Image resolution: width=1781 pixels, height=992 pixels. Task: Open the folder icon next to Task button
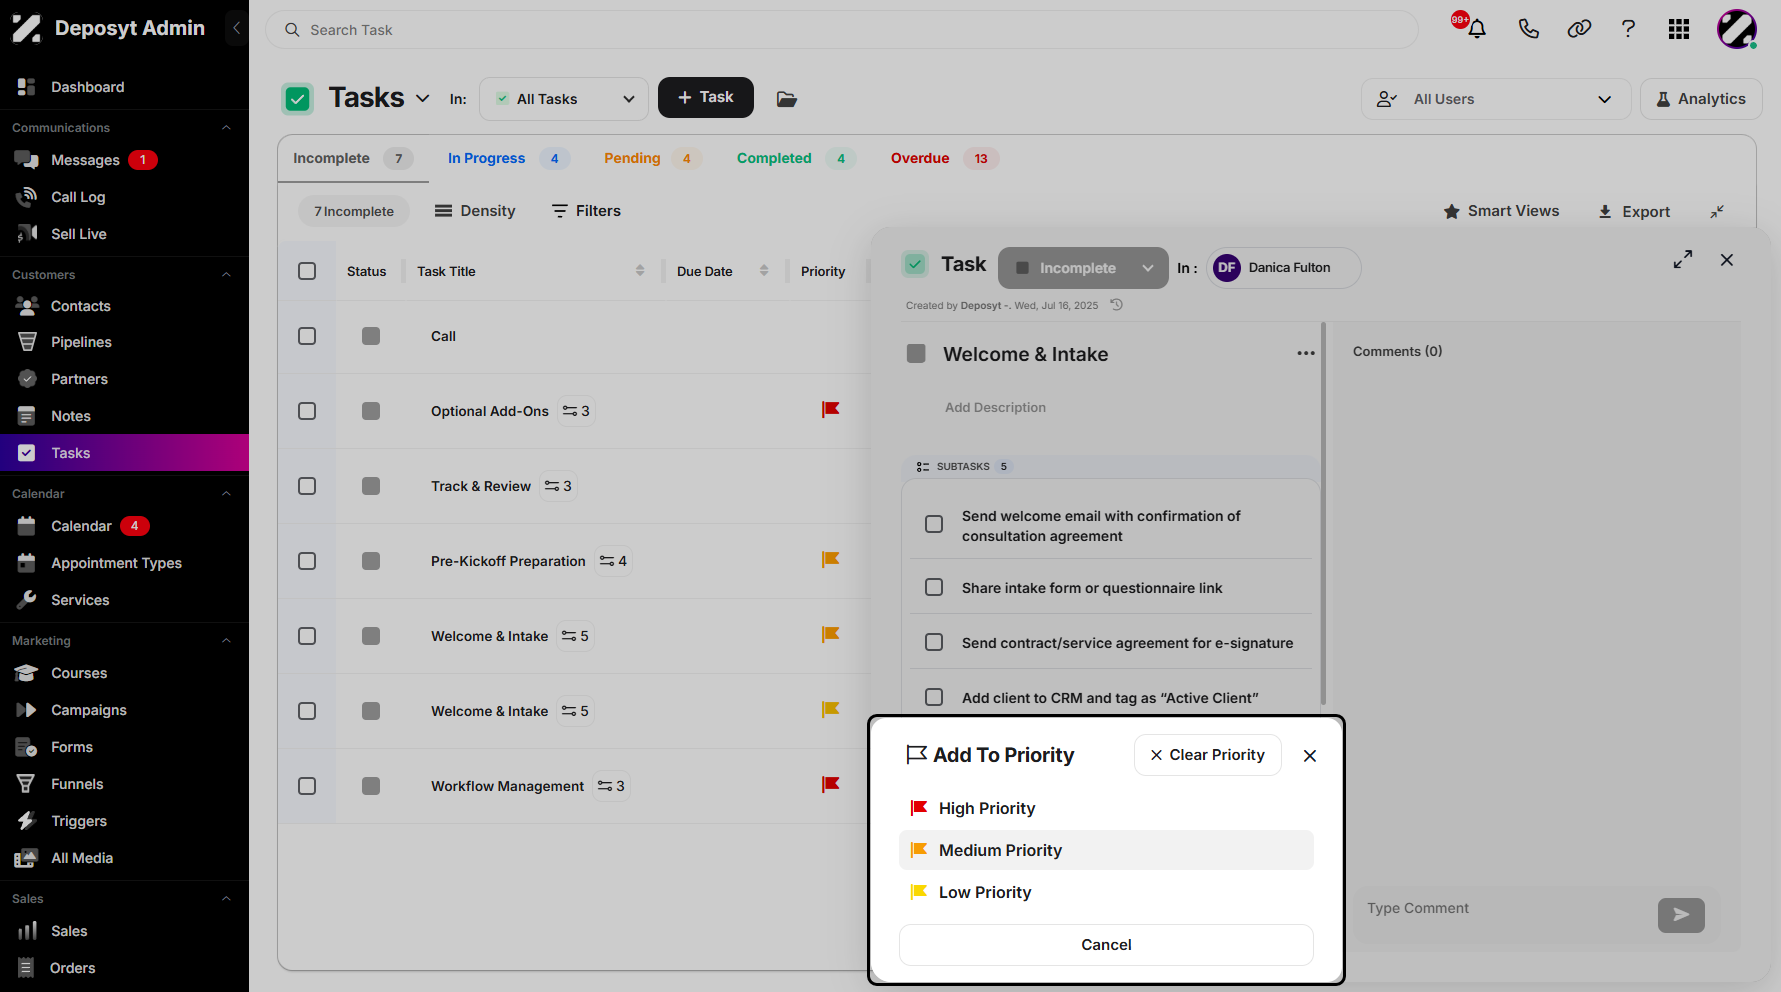pos(787,99)
